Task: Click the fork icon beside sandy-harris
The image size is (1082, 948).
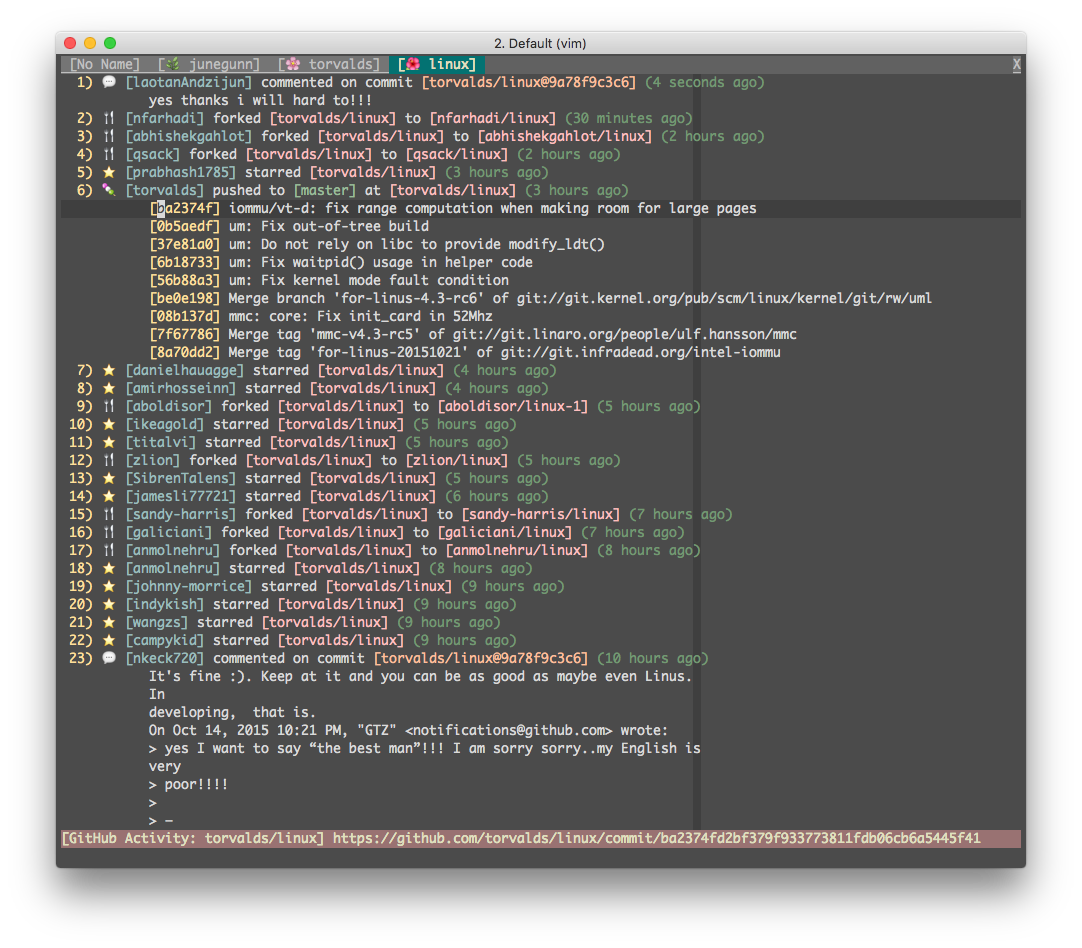Action: (109, 514)
